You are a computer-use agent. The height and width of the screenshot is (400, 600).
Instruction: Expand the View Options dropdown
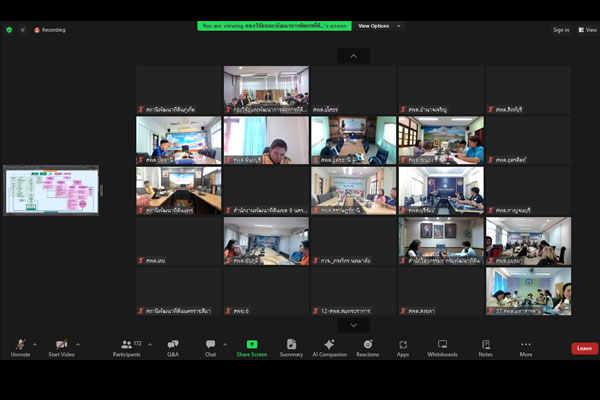380,26
